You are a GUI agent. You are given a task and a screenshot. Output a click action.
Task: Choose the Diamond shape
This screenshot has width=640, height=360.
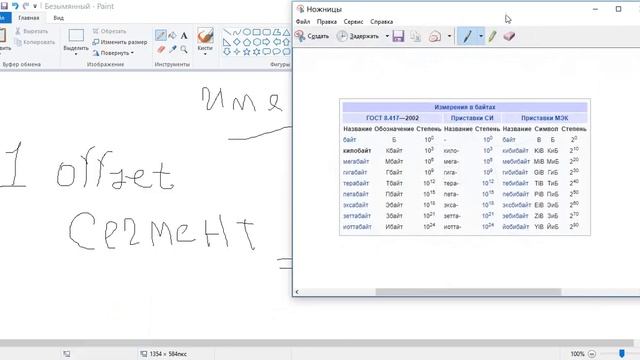pos(237,42)
